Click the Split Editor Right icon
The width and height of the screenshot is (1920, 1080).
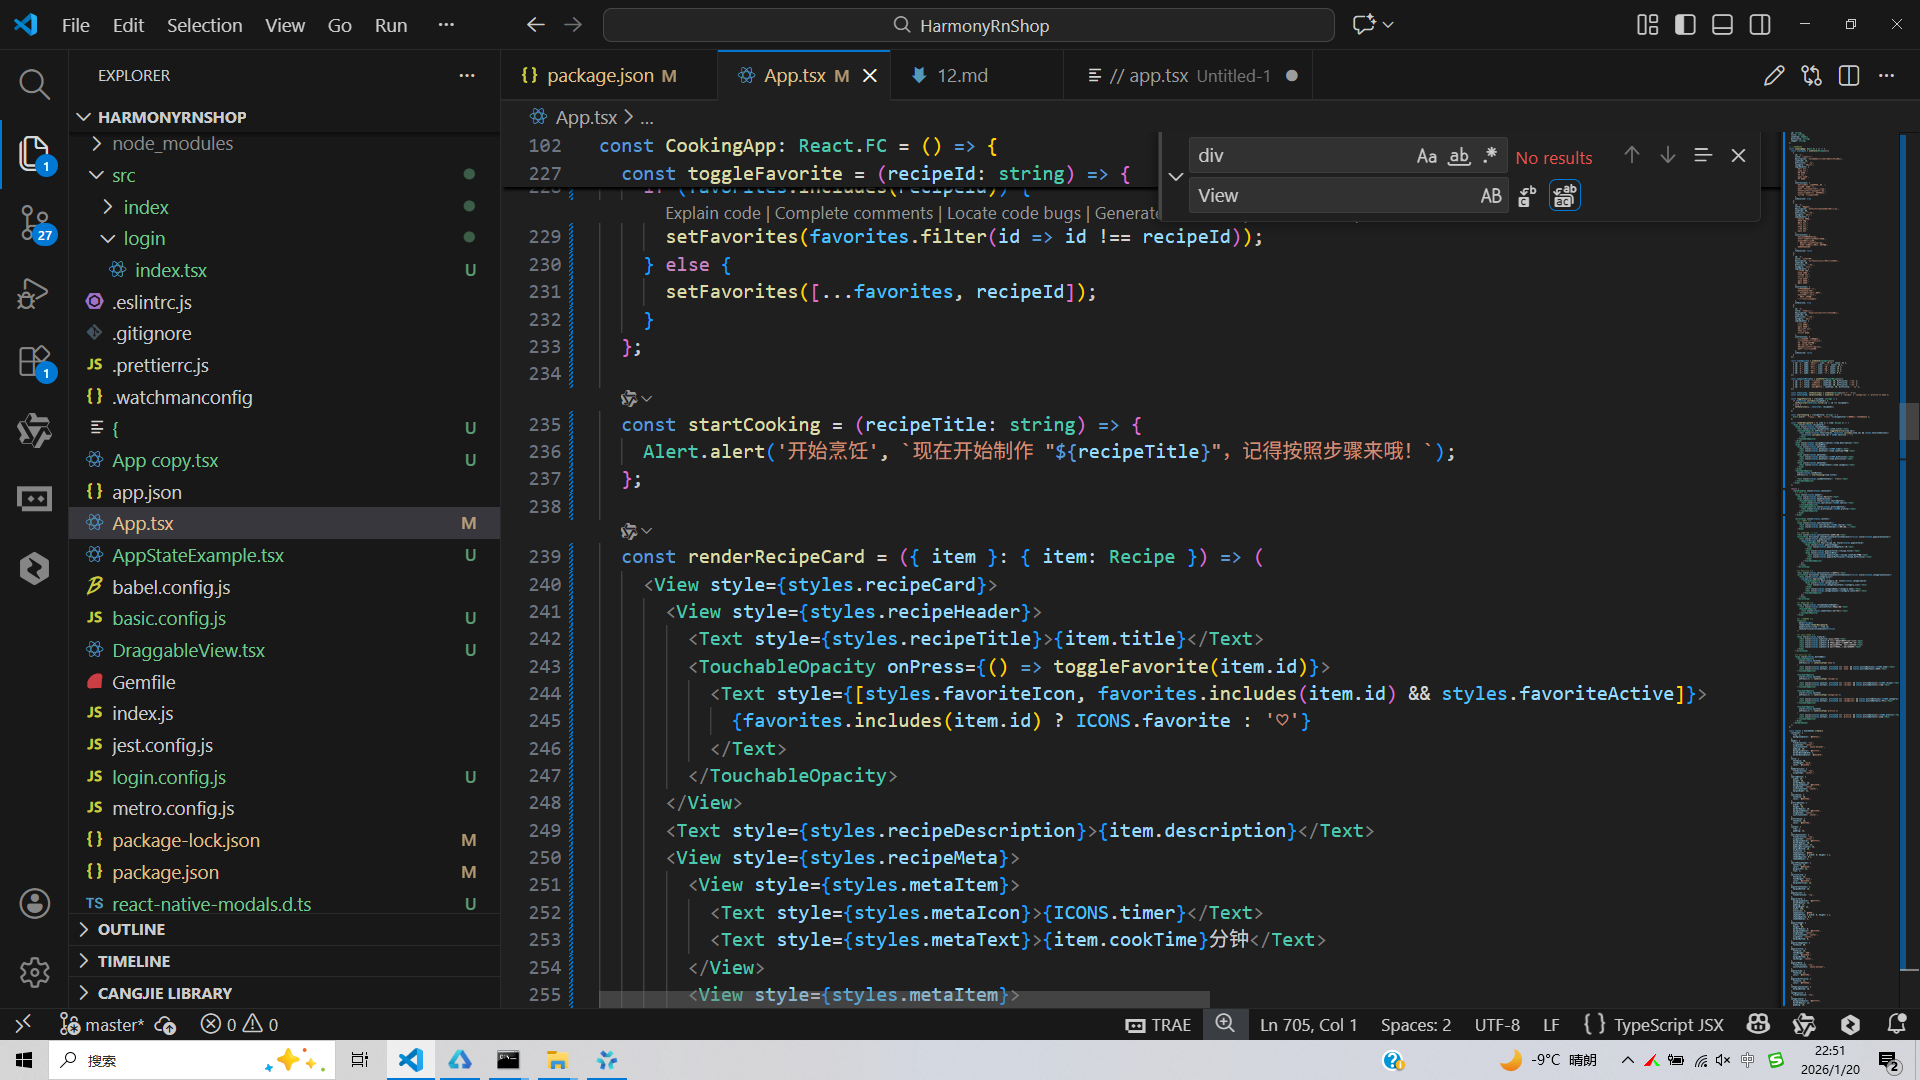pos(1849,76)
